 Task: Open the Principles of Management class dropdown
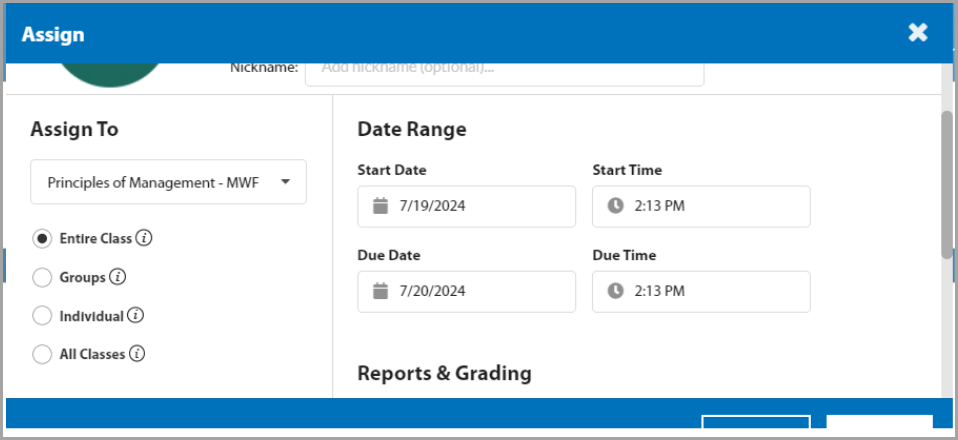(168, 182)
